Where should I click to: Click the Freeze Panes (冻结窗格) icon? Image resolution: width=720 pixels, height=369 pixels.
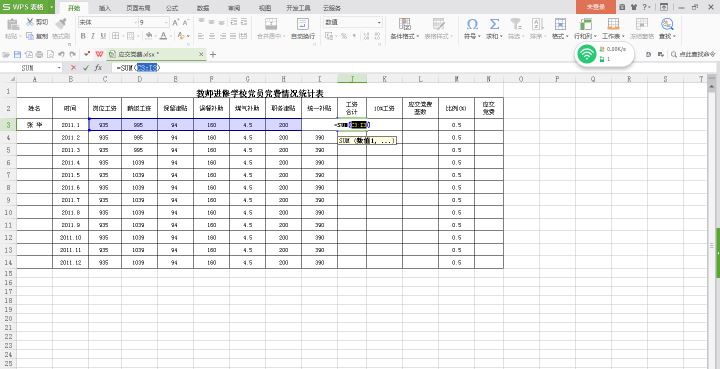641,24
